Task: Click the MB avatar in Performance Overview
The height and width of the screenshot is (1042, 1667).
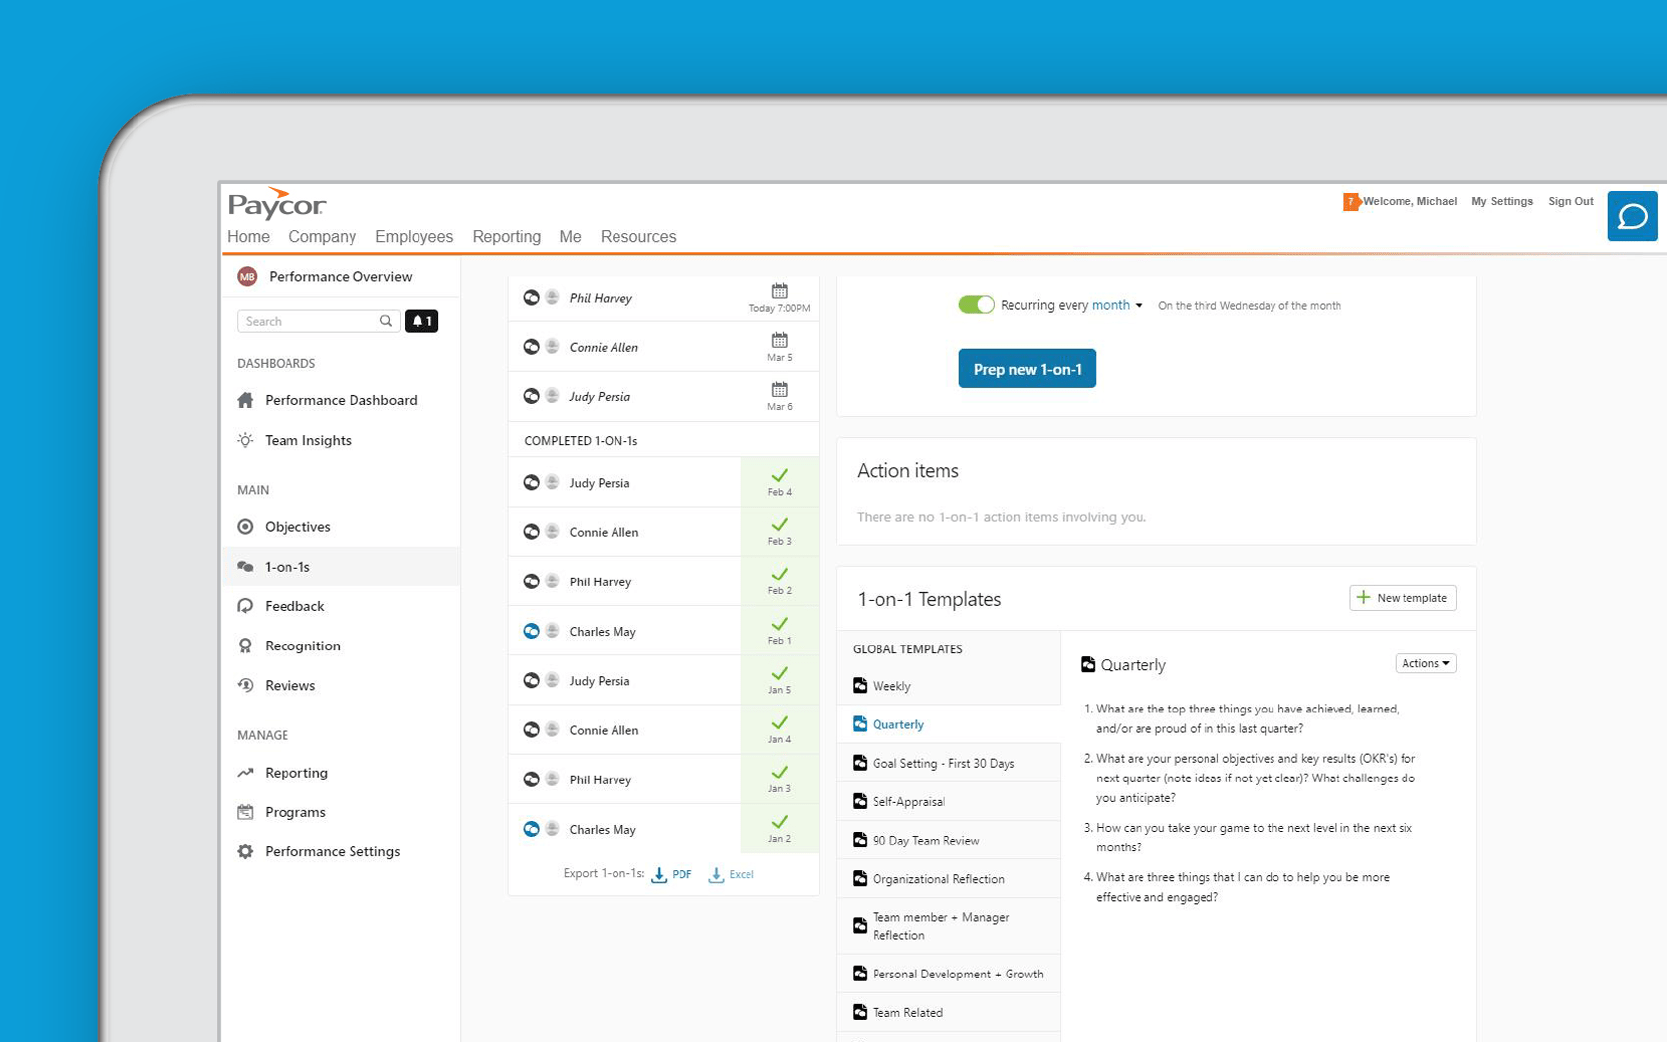Action: [247, 277]
